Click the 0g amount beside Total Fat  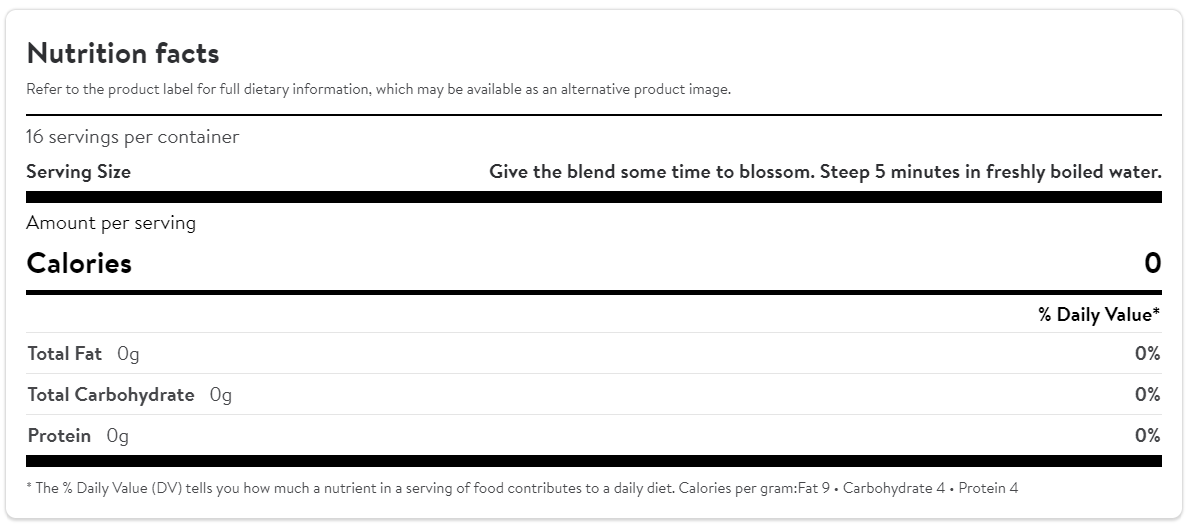[128, 354]
